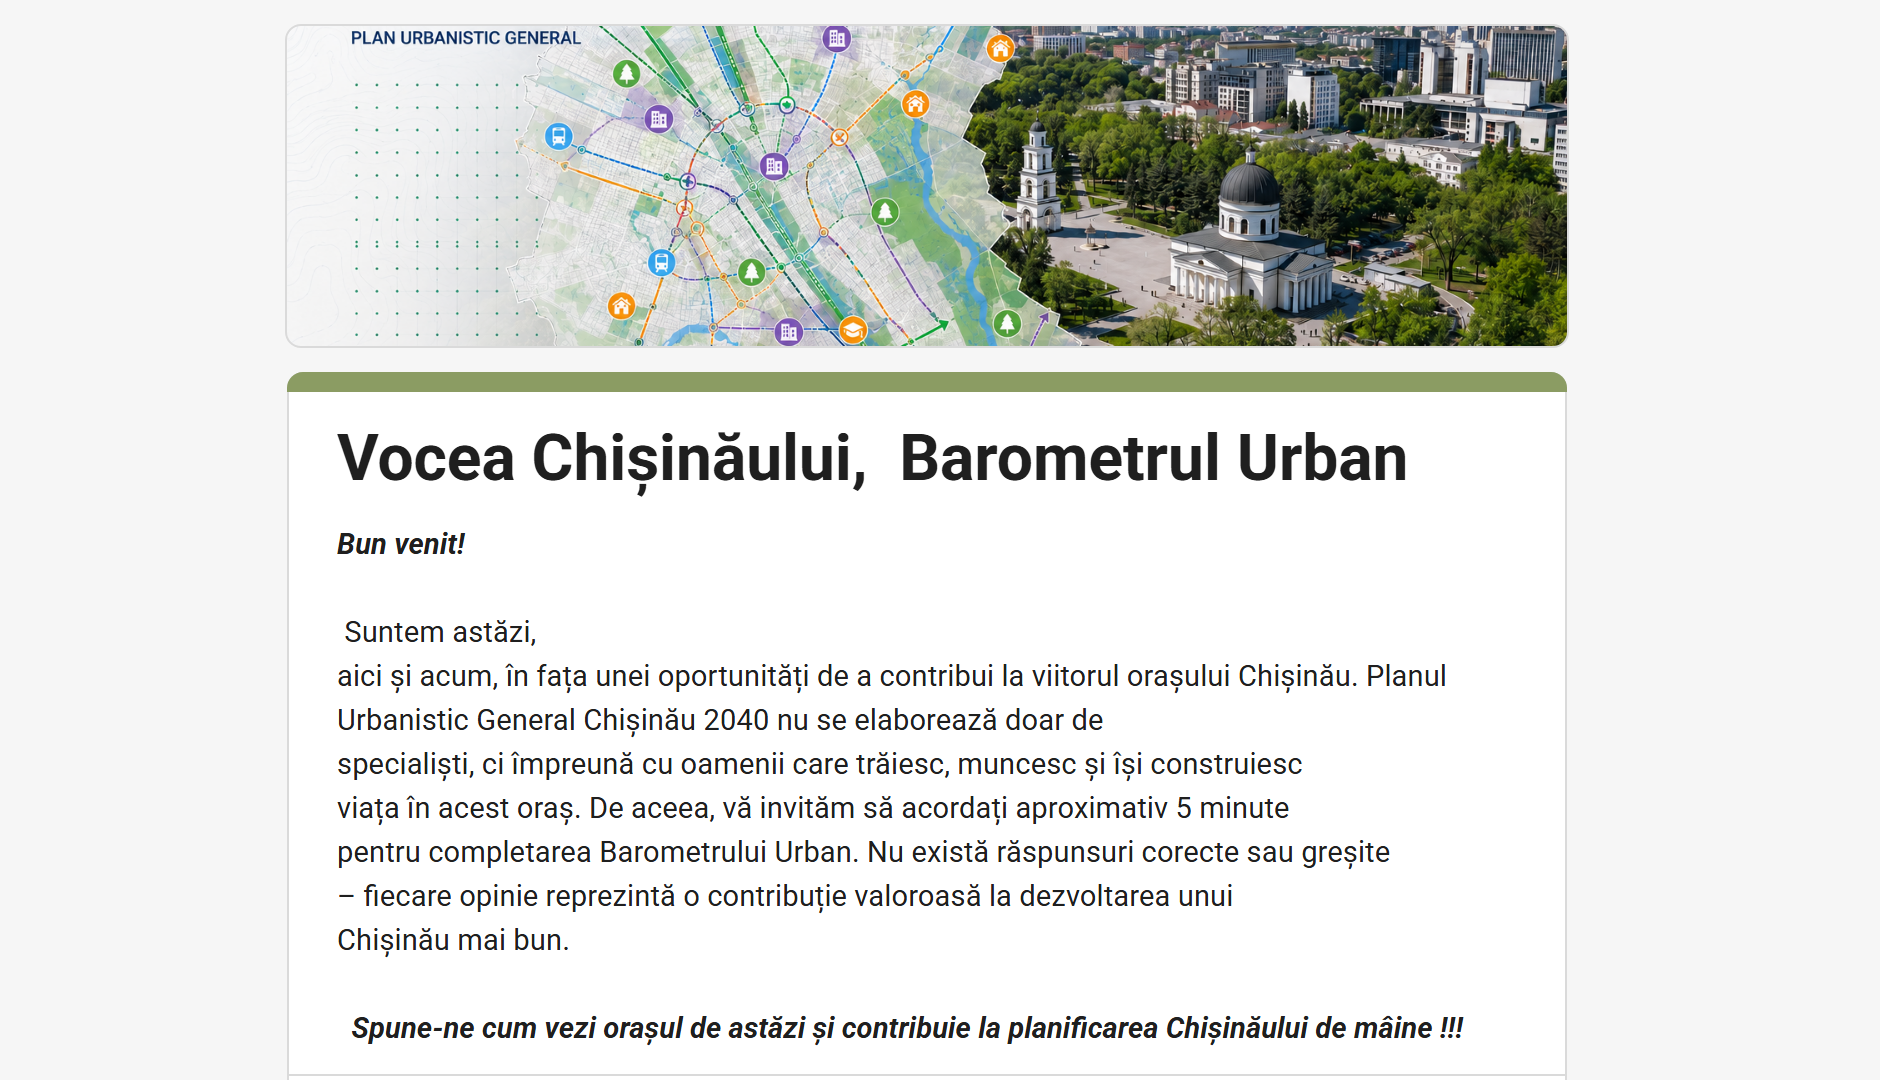Image resolution: width=1880 pixels, height=1080 pixels.
Task: Click the 'Bun venit!' greeting text
Action: (x=400, y=544)
